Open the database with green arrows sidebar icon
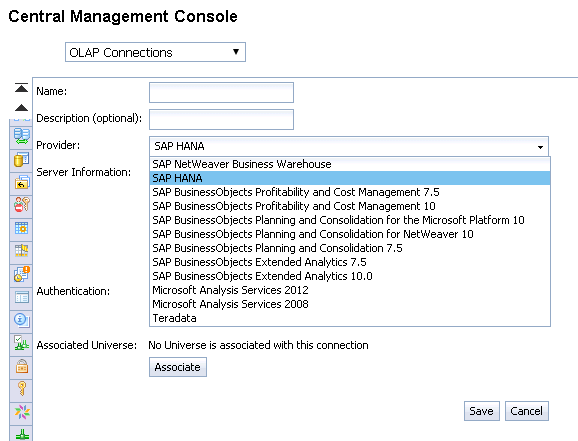The height and width of the screenshot is (441, 578). [21, 136]
